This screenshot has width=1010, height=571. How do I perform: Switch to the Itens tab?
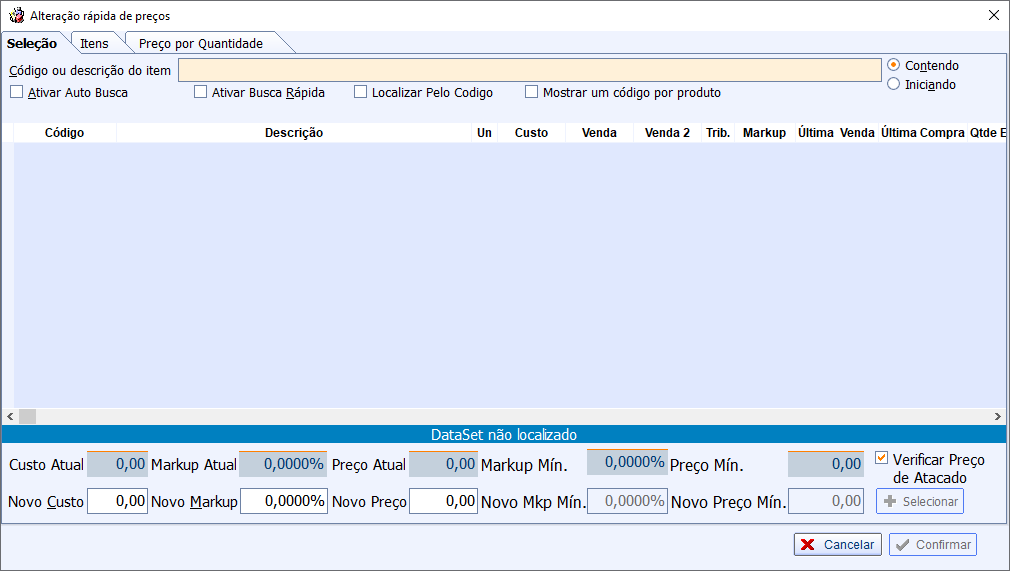point(94,44)
